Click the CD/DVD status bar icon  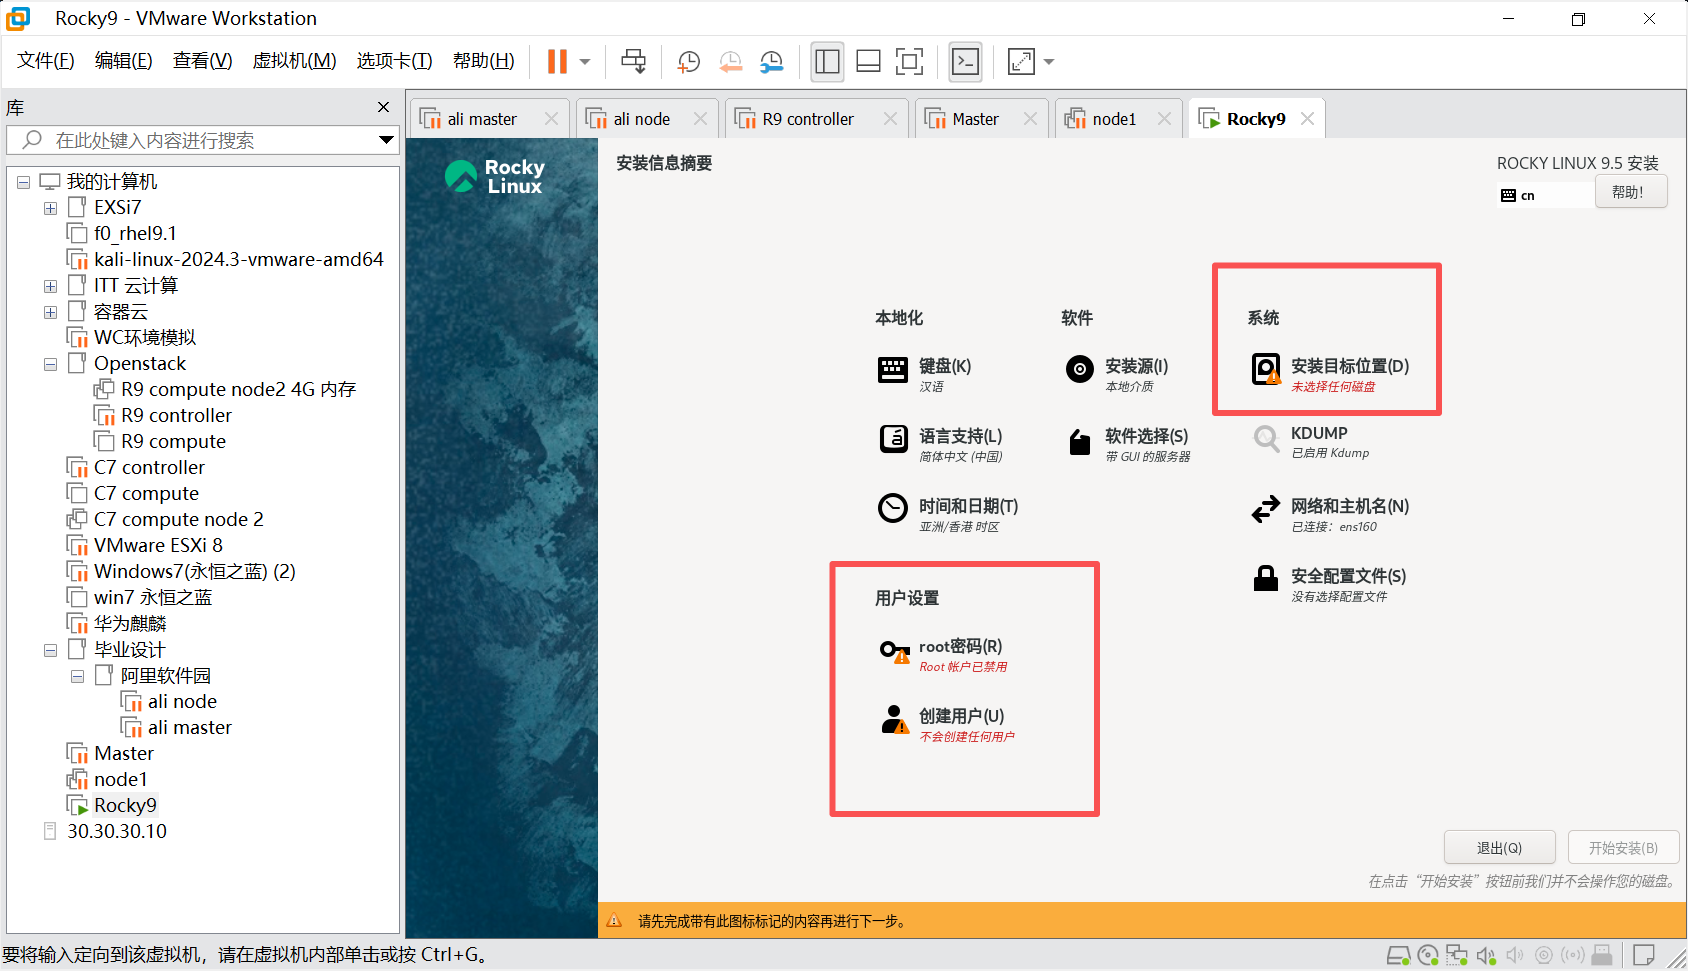click(x=1427, y=956)
